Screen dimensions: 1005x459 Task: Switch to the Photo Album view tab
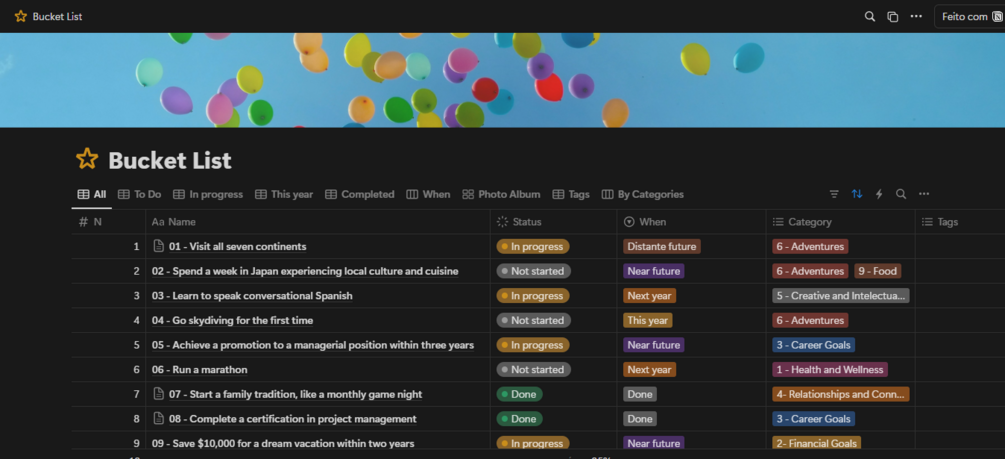[501, 194]
